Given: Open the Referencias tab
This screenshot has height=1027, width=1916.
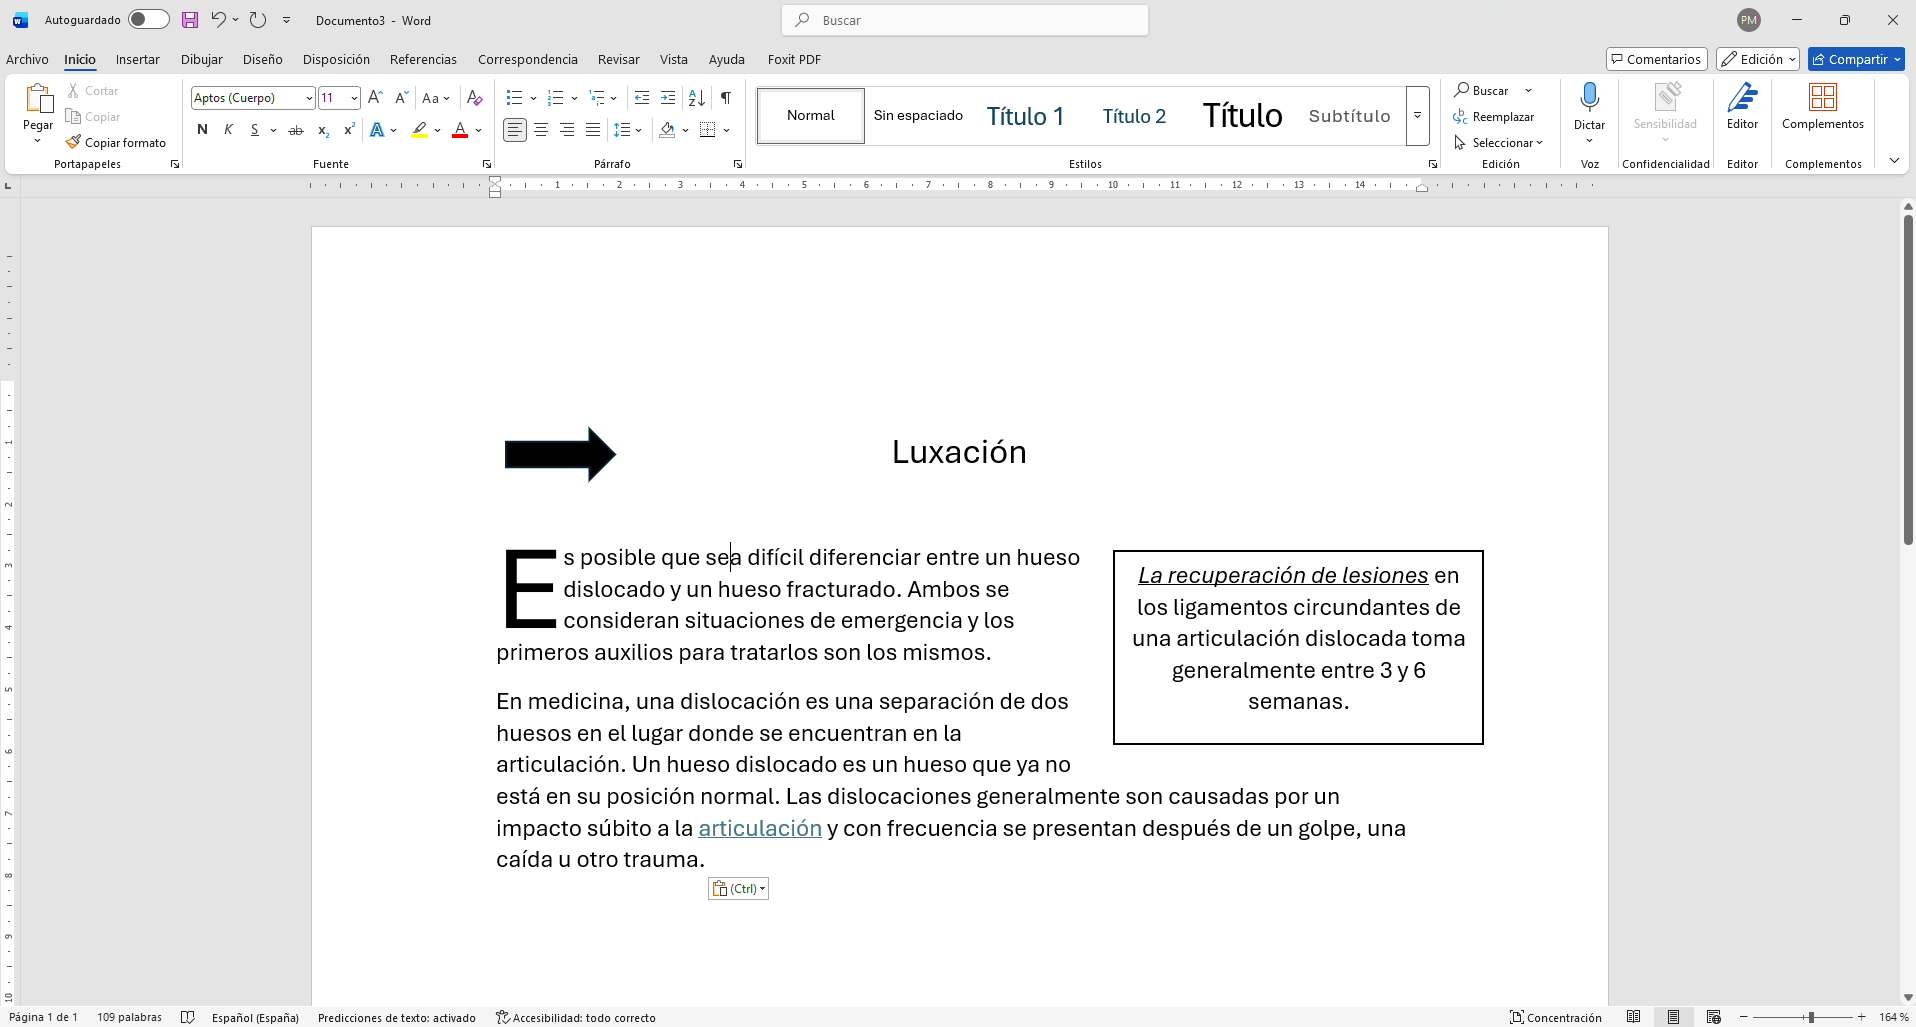Looking at the screenshot, I should tap(423, 59).
